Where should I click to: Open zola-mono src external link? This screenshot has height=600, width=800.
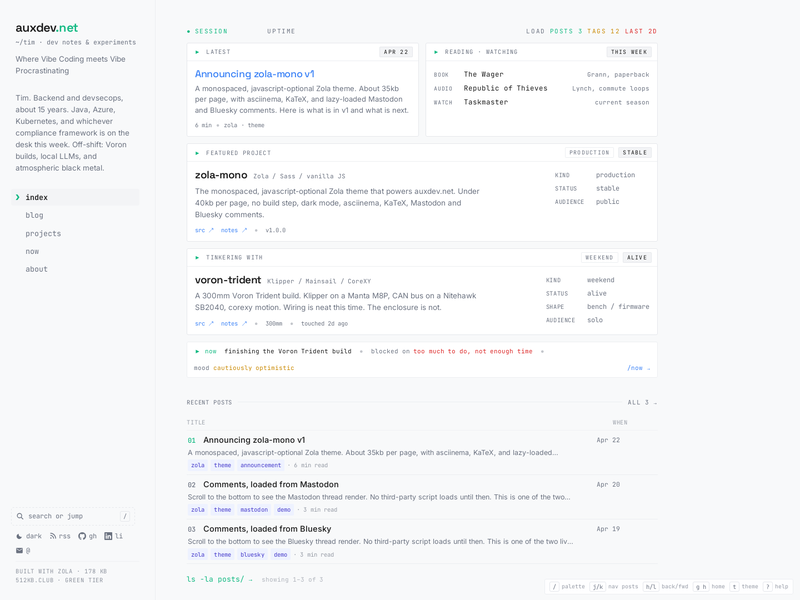coord(204,231)
